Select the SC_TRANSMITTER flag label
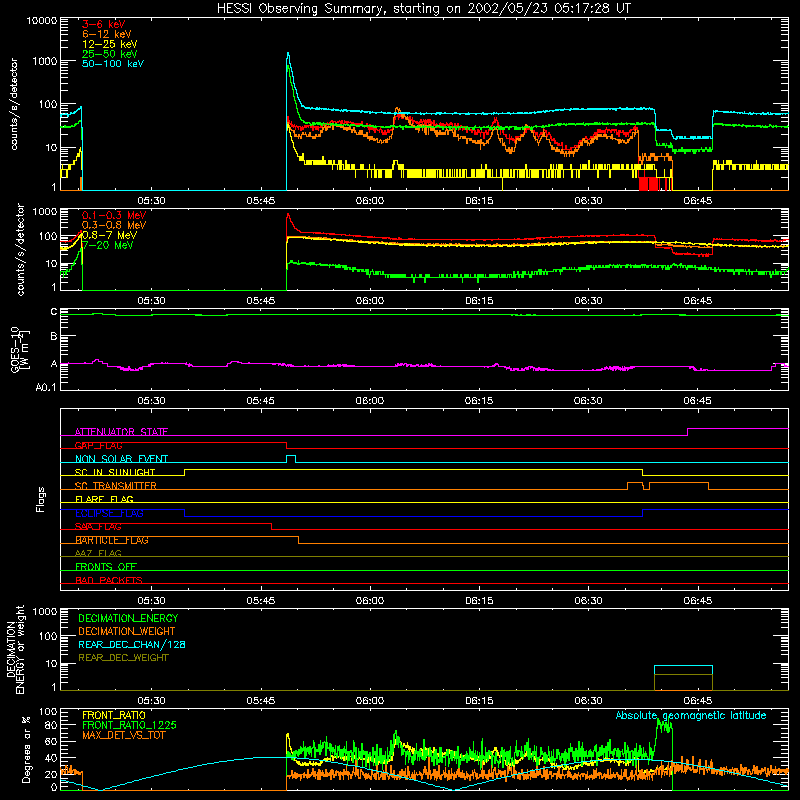The image size is (800, 800). (x=116, y=486)
